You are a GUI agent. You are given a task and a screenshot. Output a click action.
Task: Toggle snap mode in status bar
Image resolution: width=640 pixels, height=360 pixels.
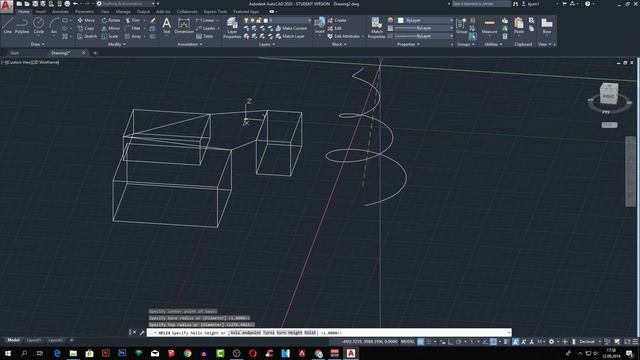coord(429,342)
